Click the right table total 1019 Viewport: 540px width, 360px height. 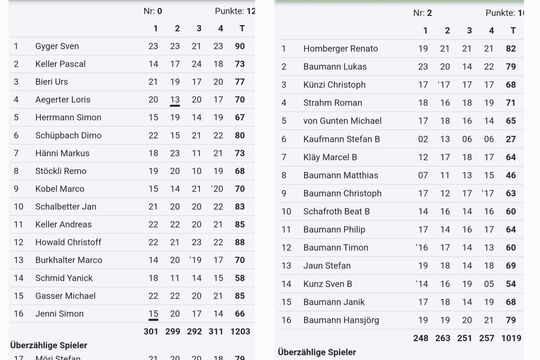click(x=511, y=338)
